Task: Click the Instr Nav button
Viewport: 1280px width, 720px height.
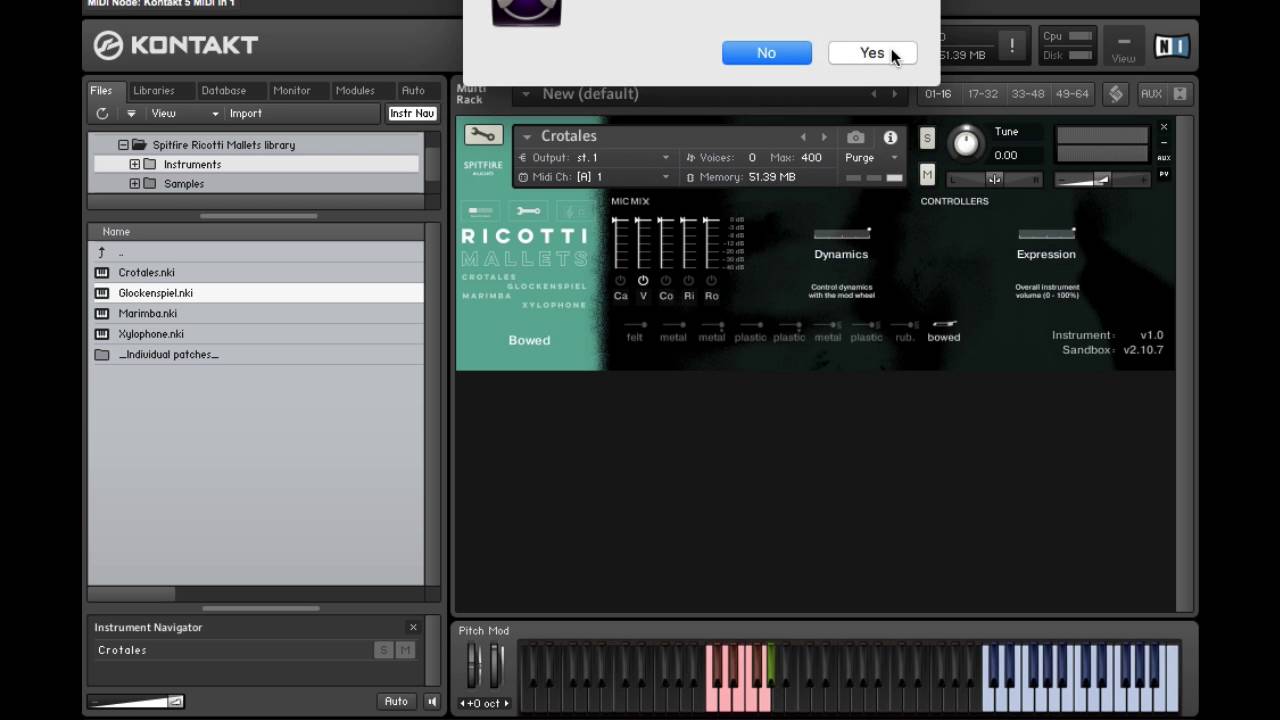Action: [x=412, y=114]
